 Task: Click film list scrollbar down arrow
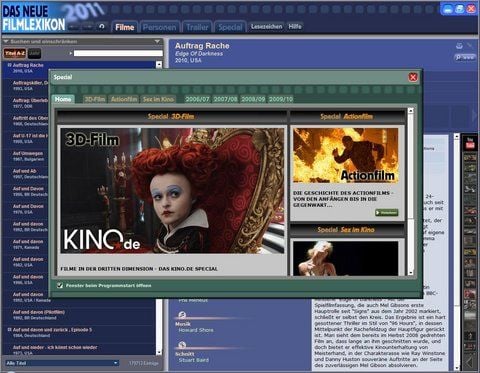pos(159,352)
